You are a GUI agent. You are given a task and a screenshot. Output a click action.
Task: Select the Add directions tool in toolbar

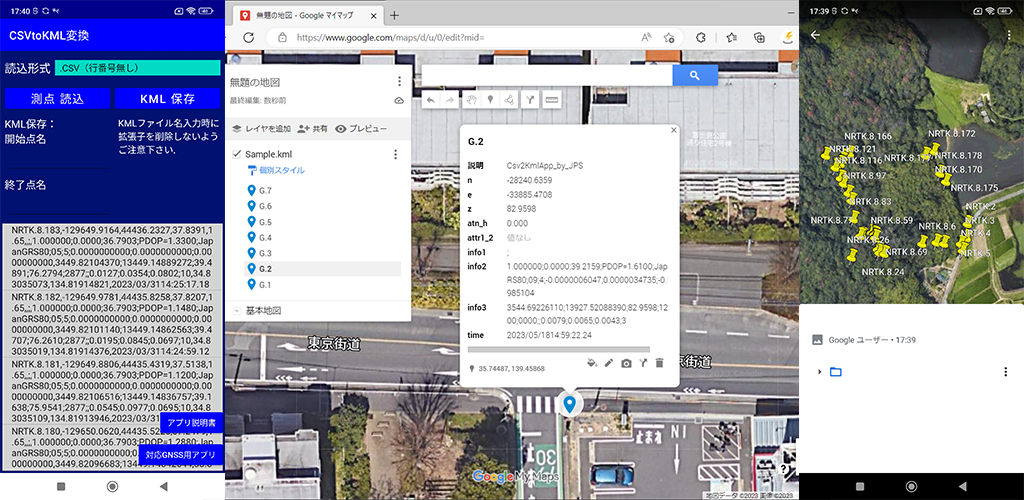tap(530, 100)
